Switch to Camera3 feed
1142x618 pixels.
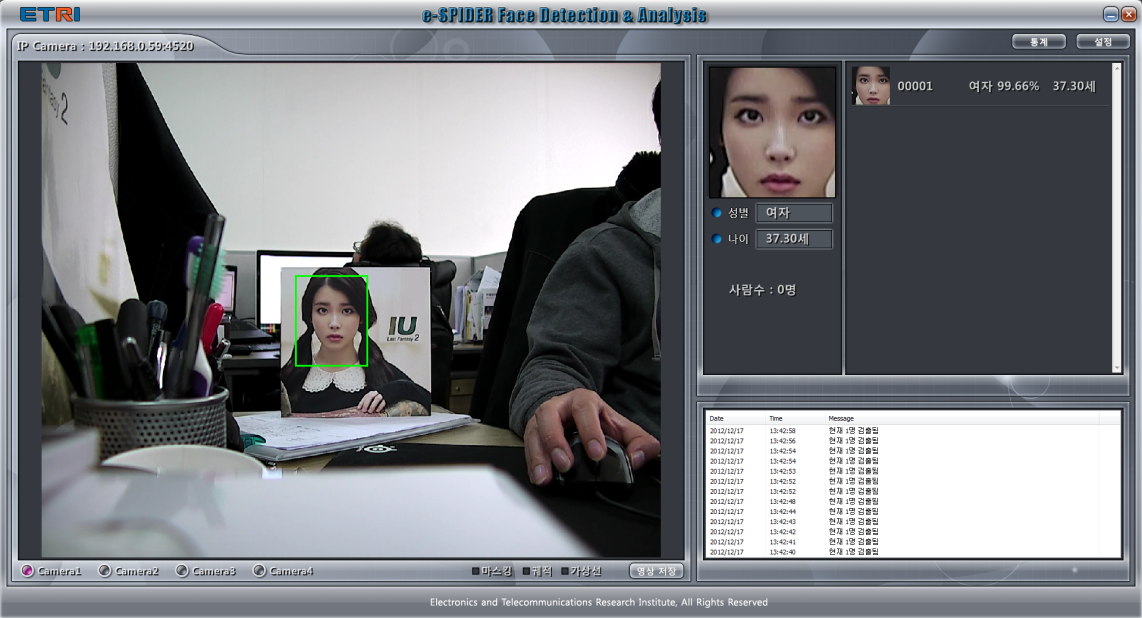pos(182,571)
